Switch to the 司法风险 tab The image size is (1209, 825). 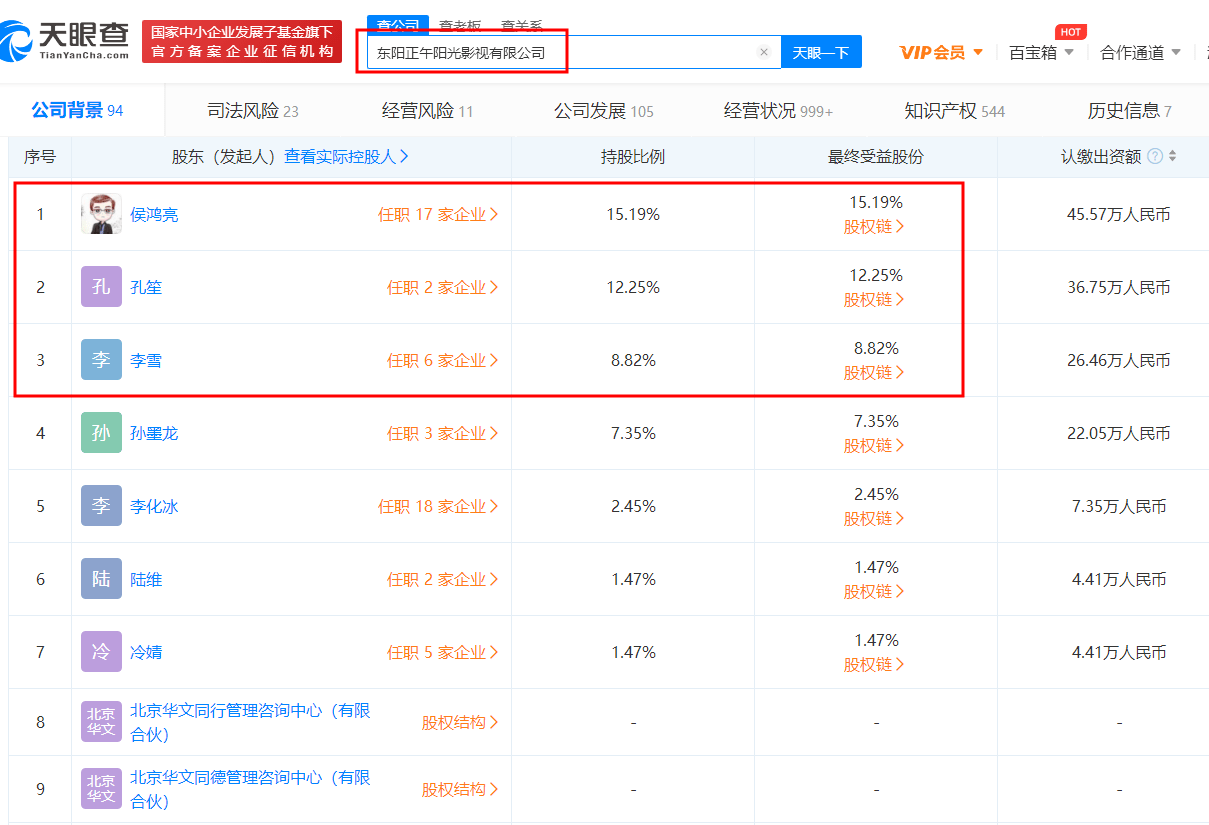click(x=252, y=111)
